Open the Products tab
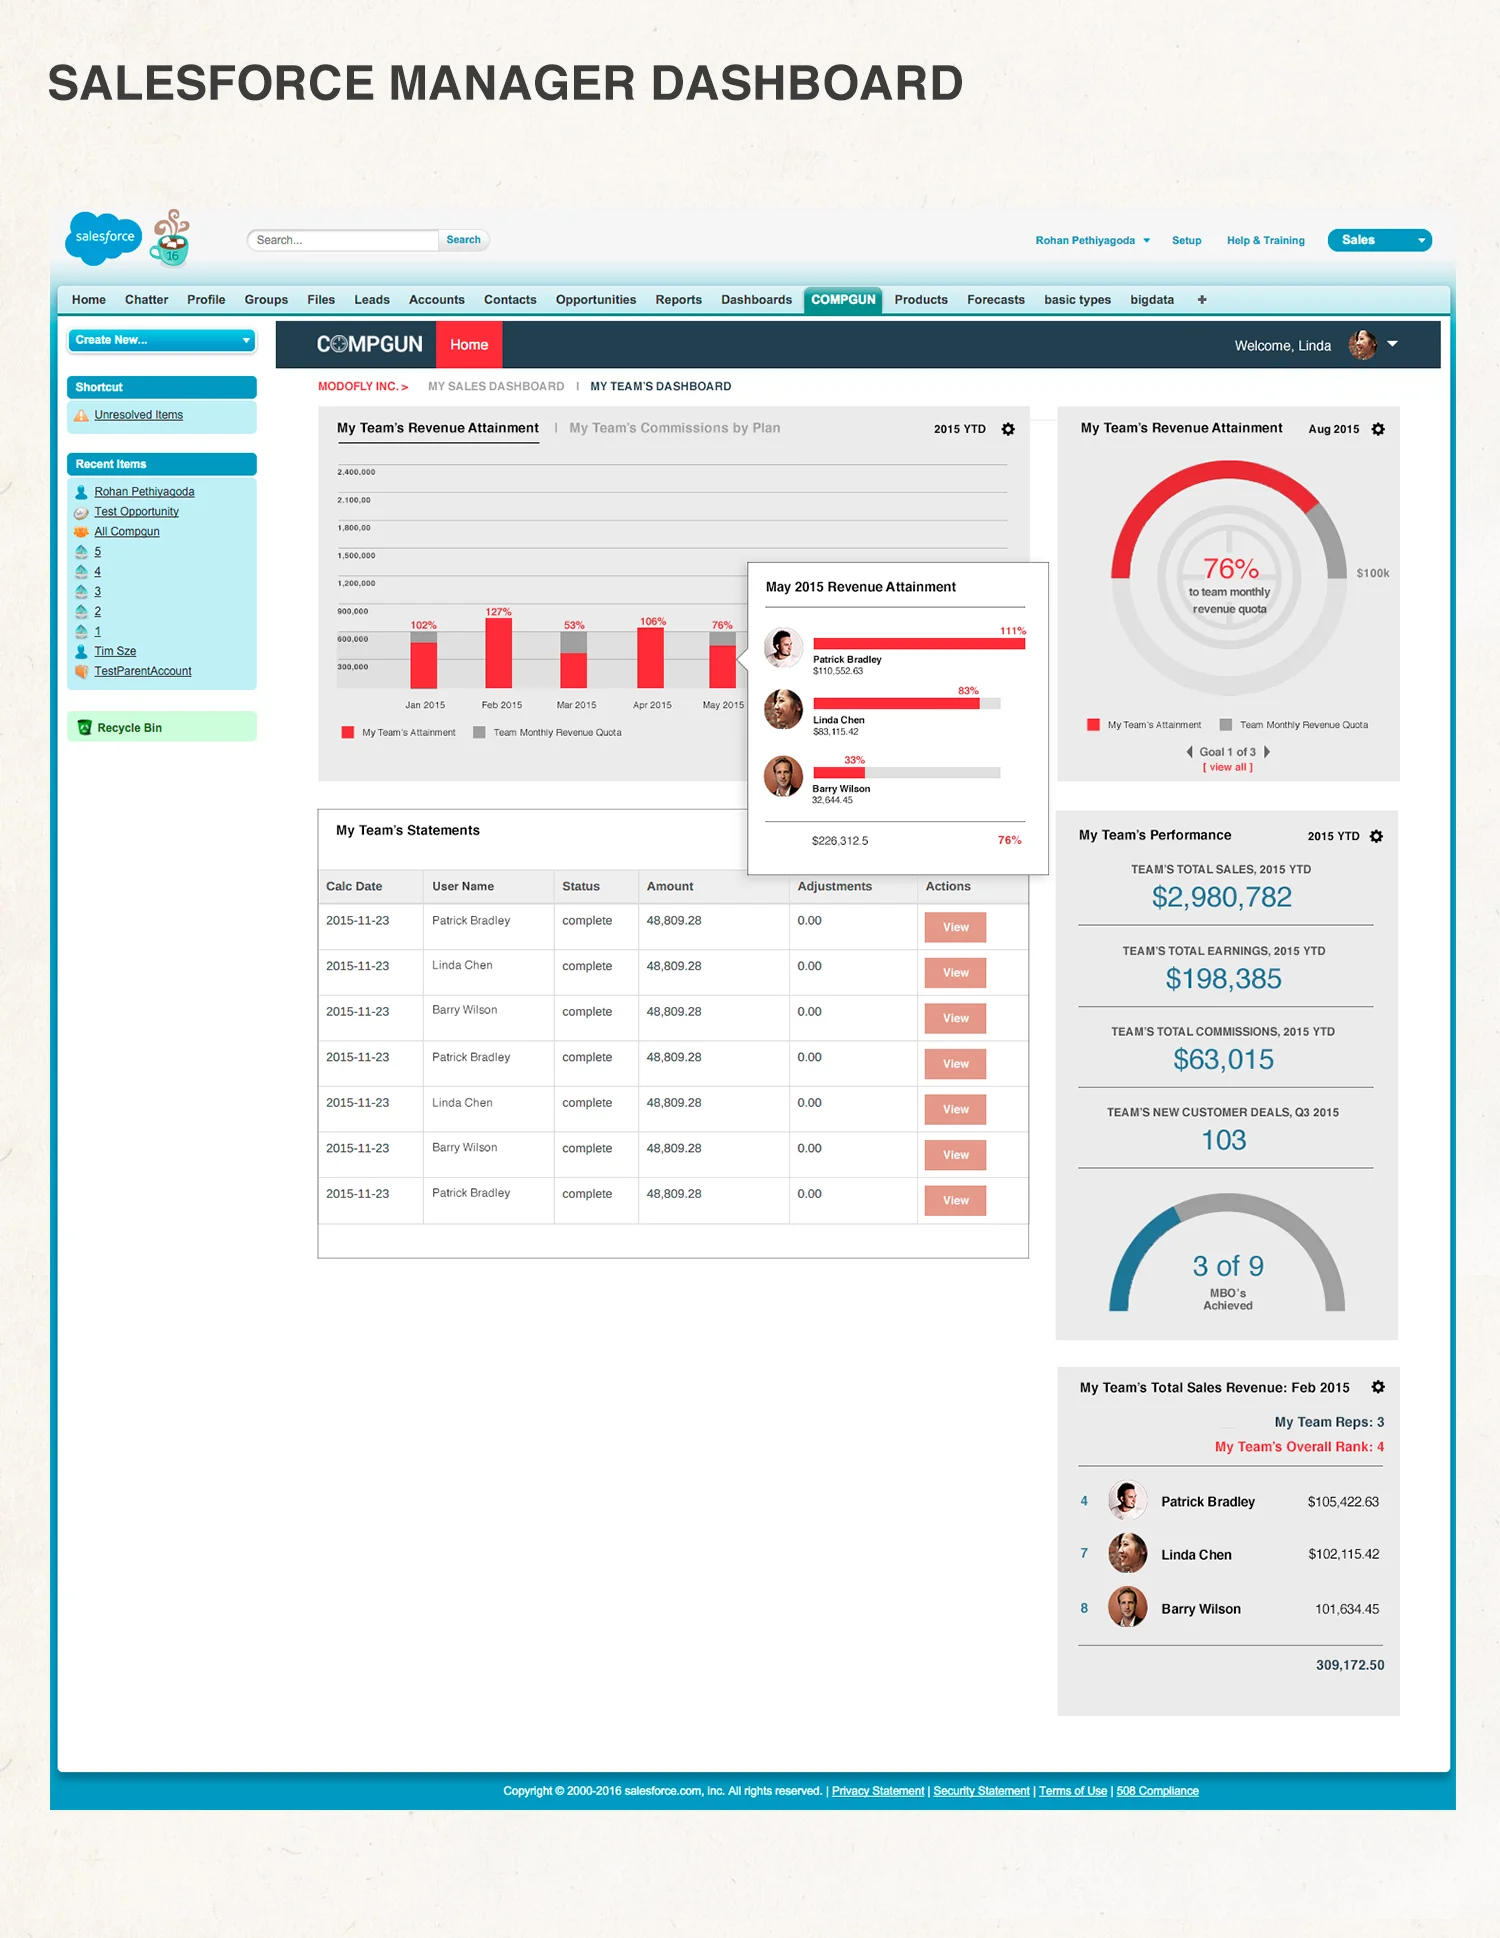This screenshot has height=1938, width=1500. [921, 300]
